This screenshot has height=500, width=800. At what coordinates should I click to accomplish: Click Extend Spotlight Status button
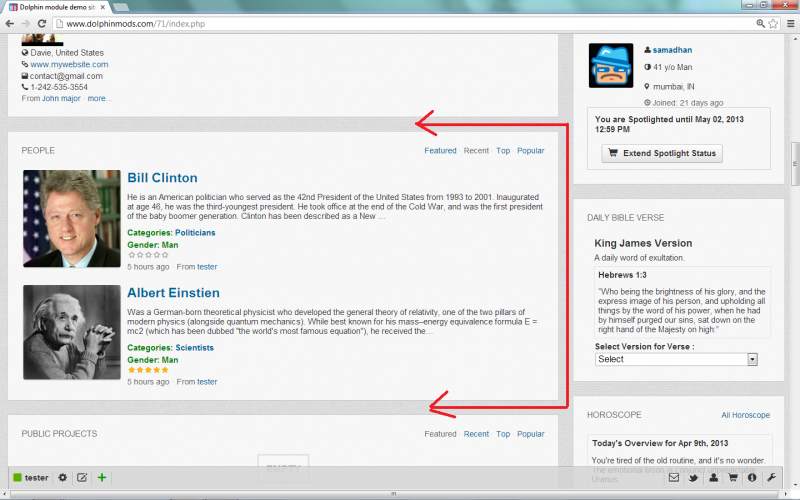[662, 153]
